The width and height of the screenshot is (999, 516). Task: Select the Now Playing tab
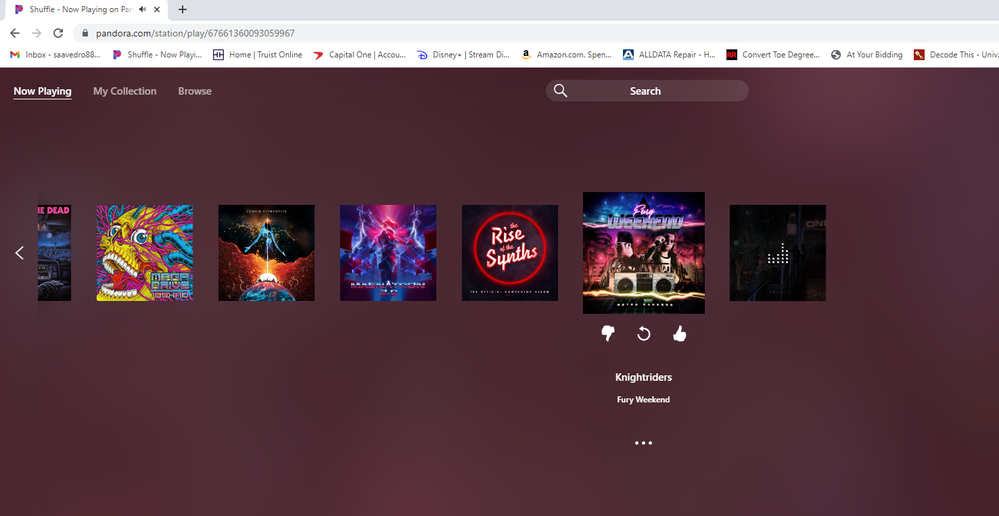42,91
